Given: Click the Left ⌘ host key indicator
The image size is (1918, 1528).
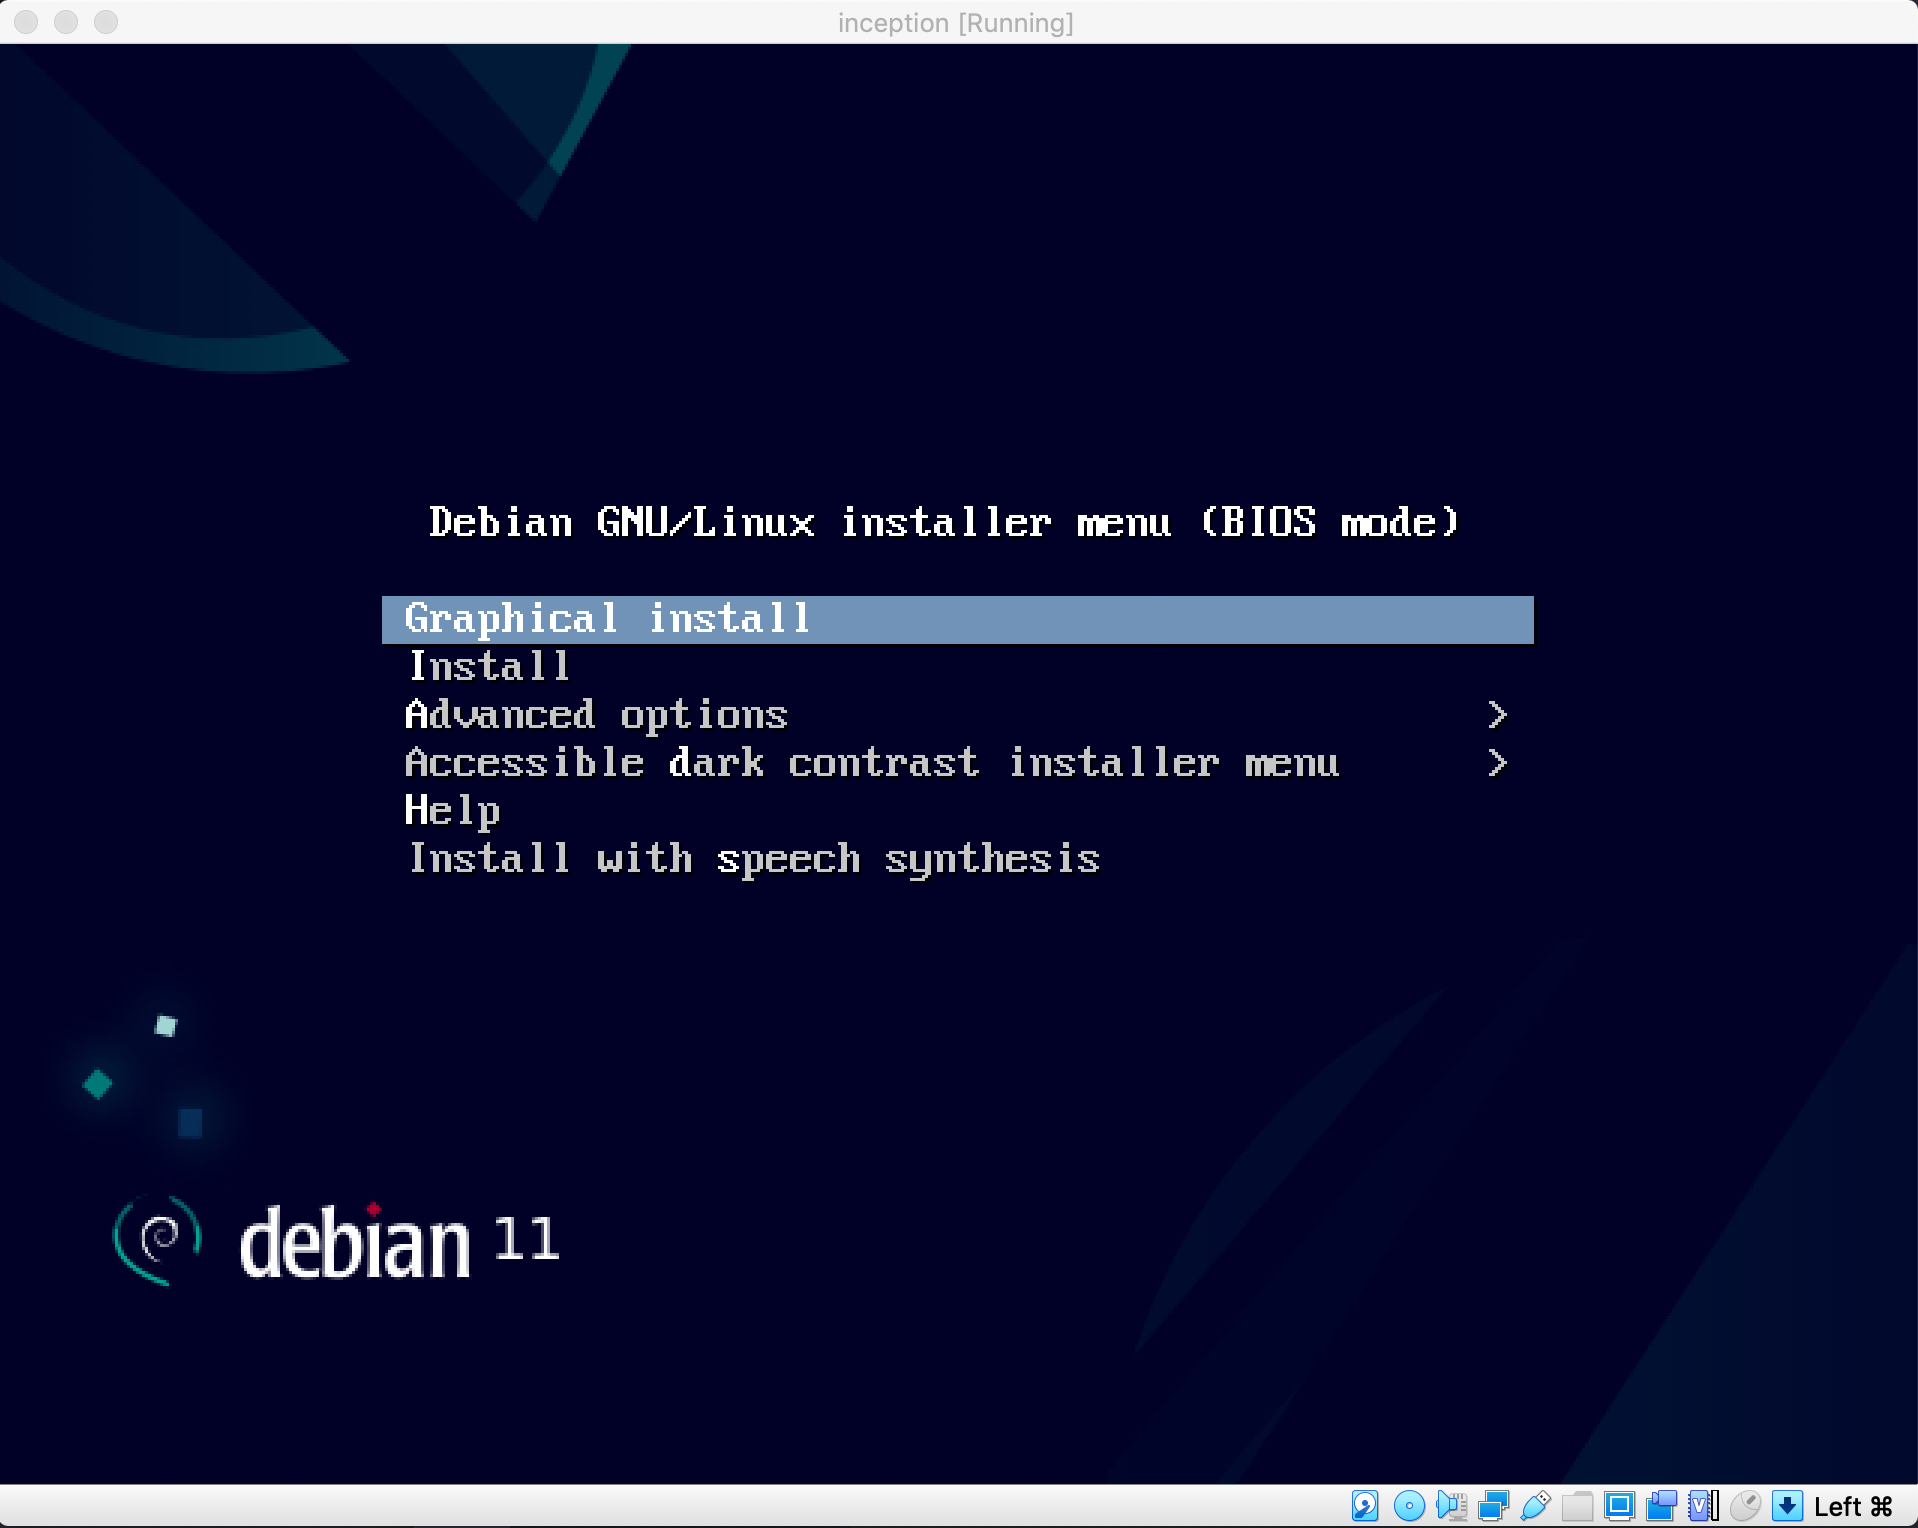Looking at the screenshot, I should [x=1853, y=1506].
